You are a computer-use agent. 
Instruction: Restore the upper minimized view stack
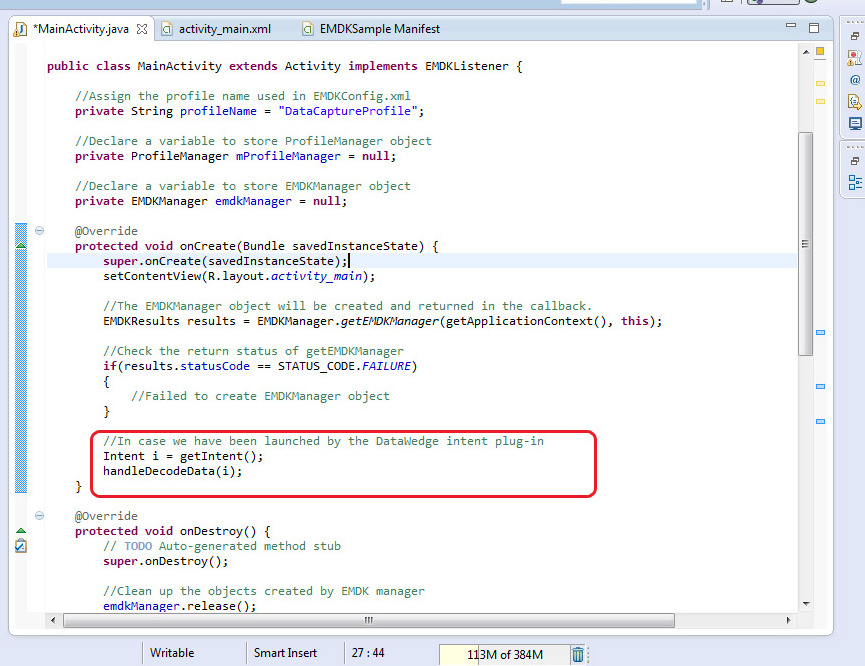[854, 35]
